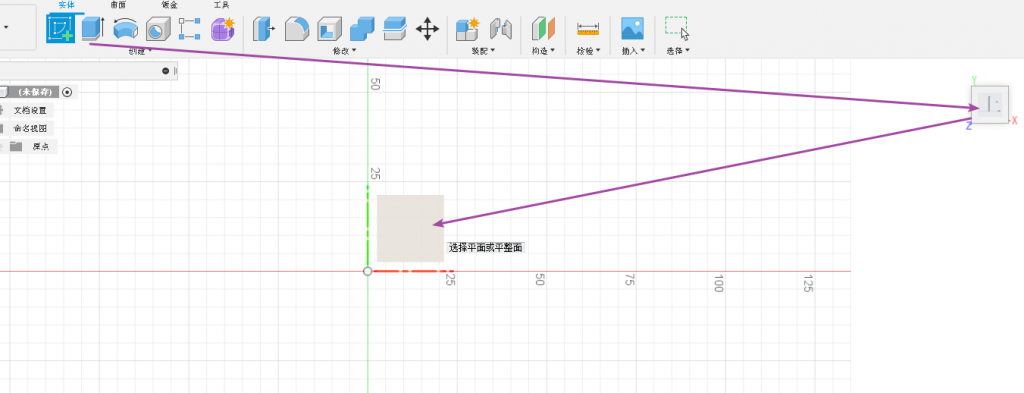
Task: Select the gray XY sketch plane
Action: [x=410, y=228]
